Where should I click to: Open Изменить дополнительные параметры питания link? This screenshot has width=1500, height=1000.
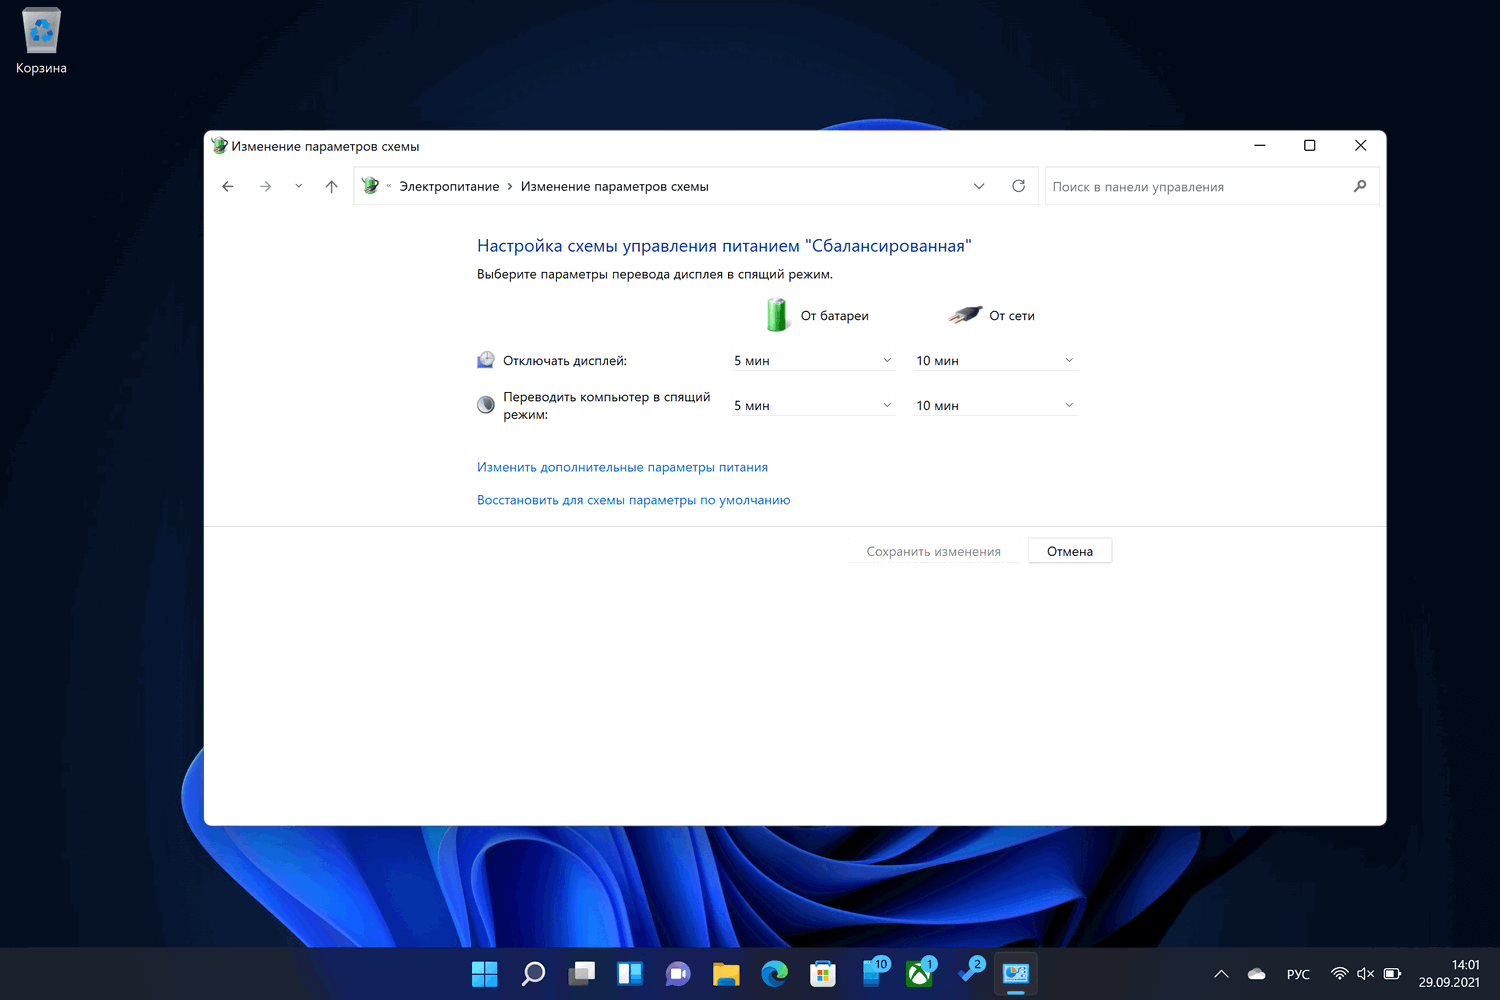coord(622,467)
